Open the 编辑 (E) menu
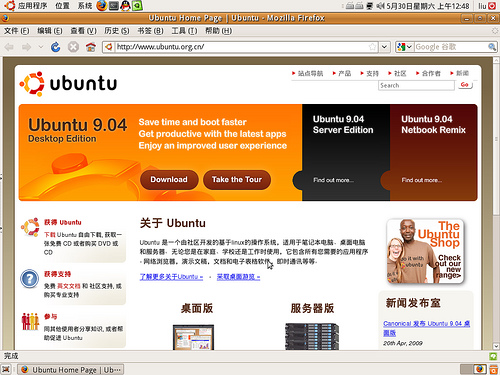 (x=50, y=31)
